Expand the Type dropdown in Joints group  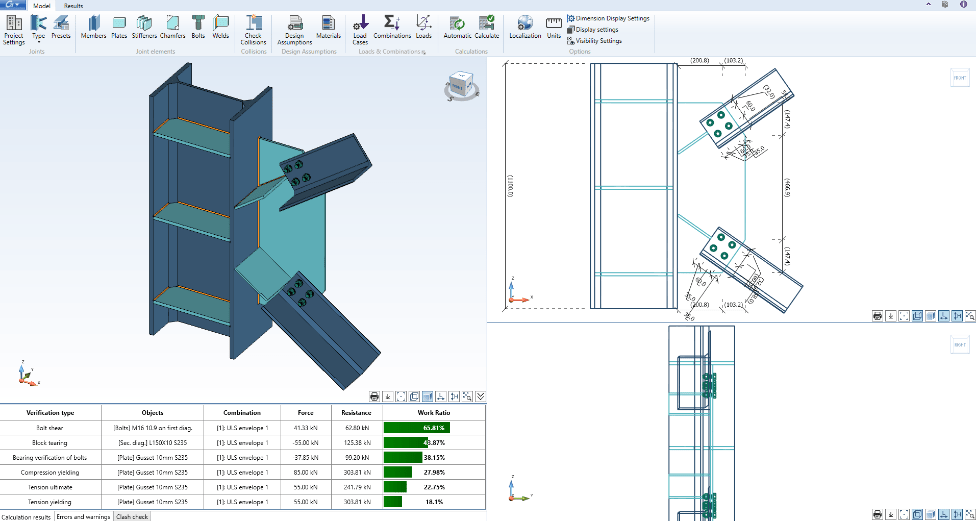[39, 30]
